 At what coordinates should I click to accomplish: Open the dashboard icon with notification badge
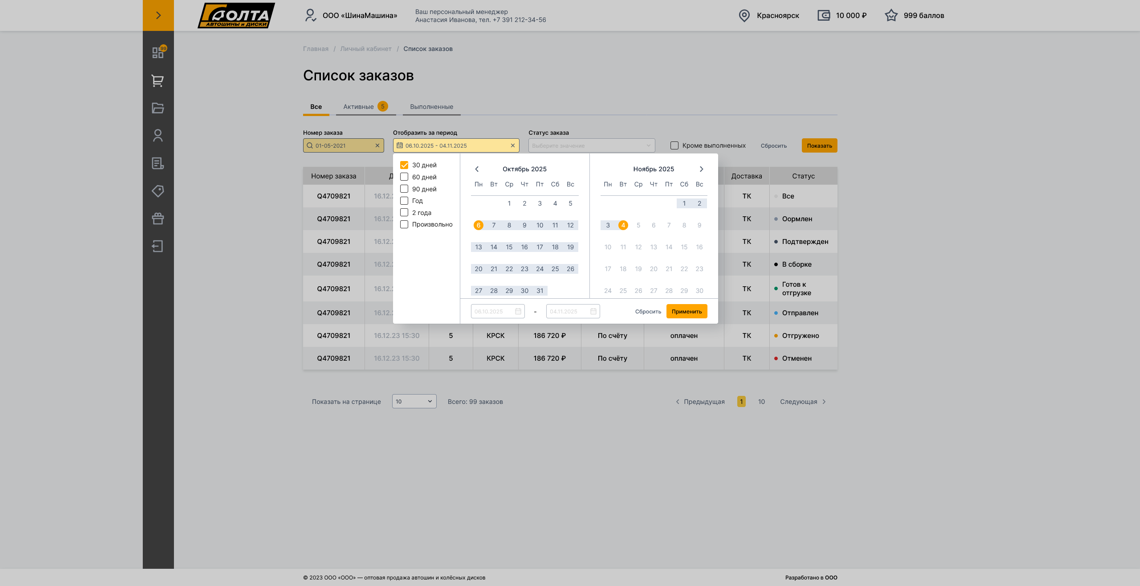pos(157,53)
